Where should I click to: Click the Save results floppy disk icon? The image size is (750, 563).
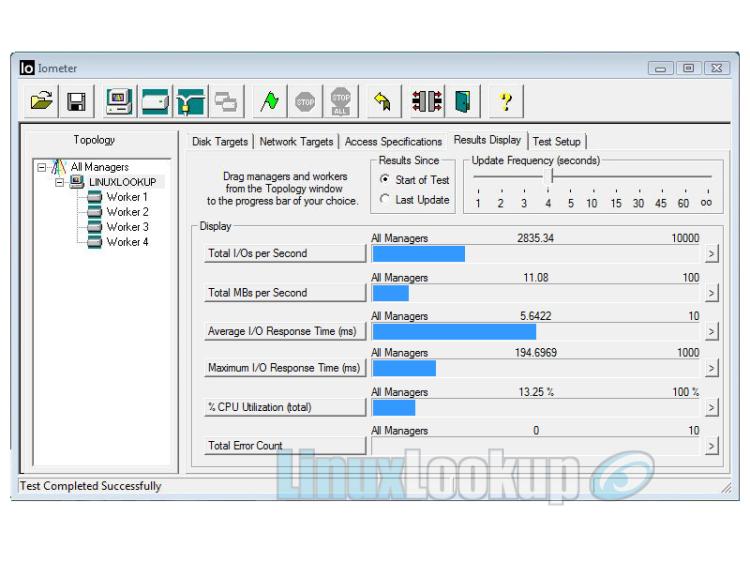tap(75, 101)
